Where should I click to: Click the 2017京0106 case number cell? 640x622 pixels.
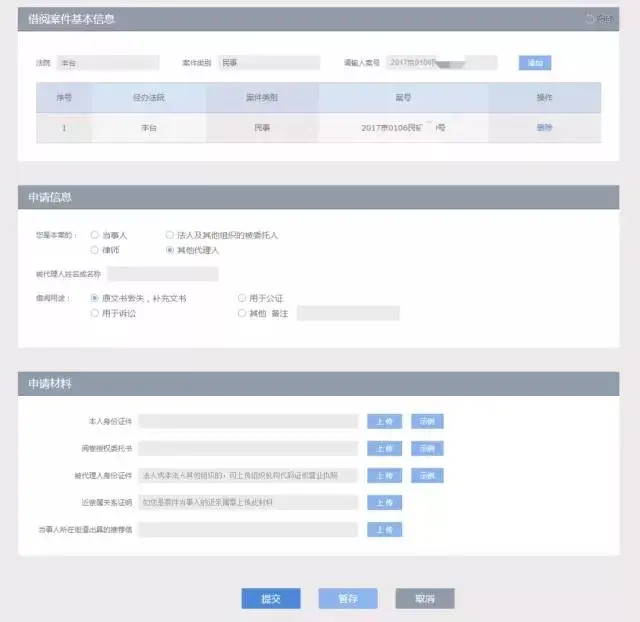pos(403,128)
